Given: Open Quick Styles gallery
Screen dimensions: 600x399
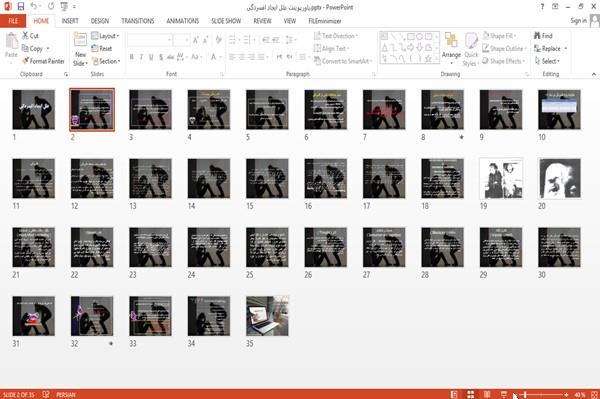Looking at the screenshot, I should (x=471, y=49).
